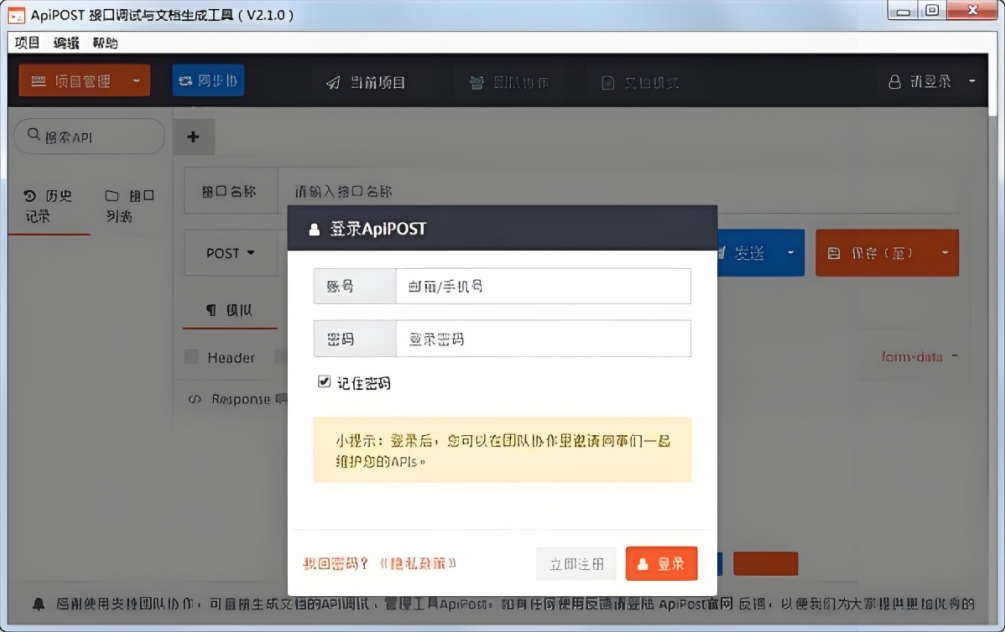
Task: Click the search API magnifier icon
Action: (34, 136)
